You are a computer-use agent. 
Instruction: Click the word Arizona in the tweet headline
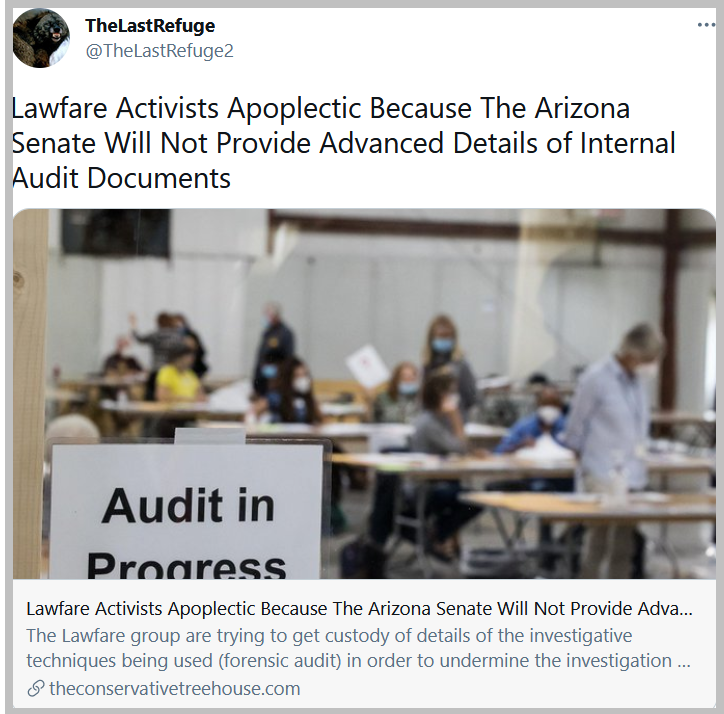tap(582, 108)
